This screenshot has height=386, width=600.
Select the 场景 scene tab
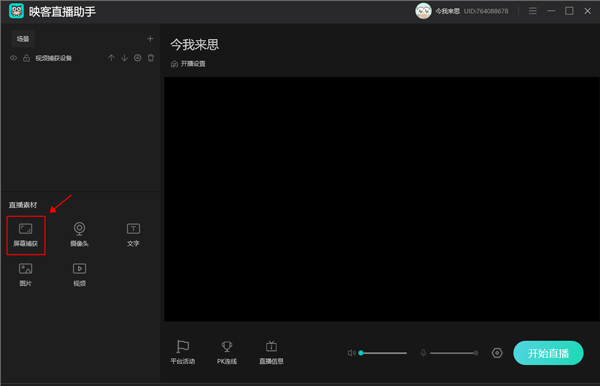point(23,39)
